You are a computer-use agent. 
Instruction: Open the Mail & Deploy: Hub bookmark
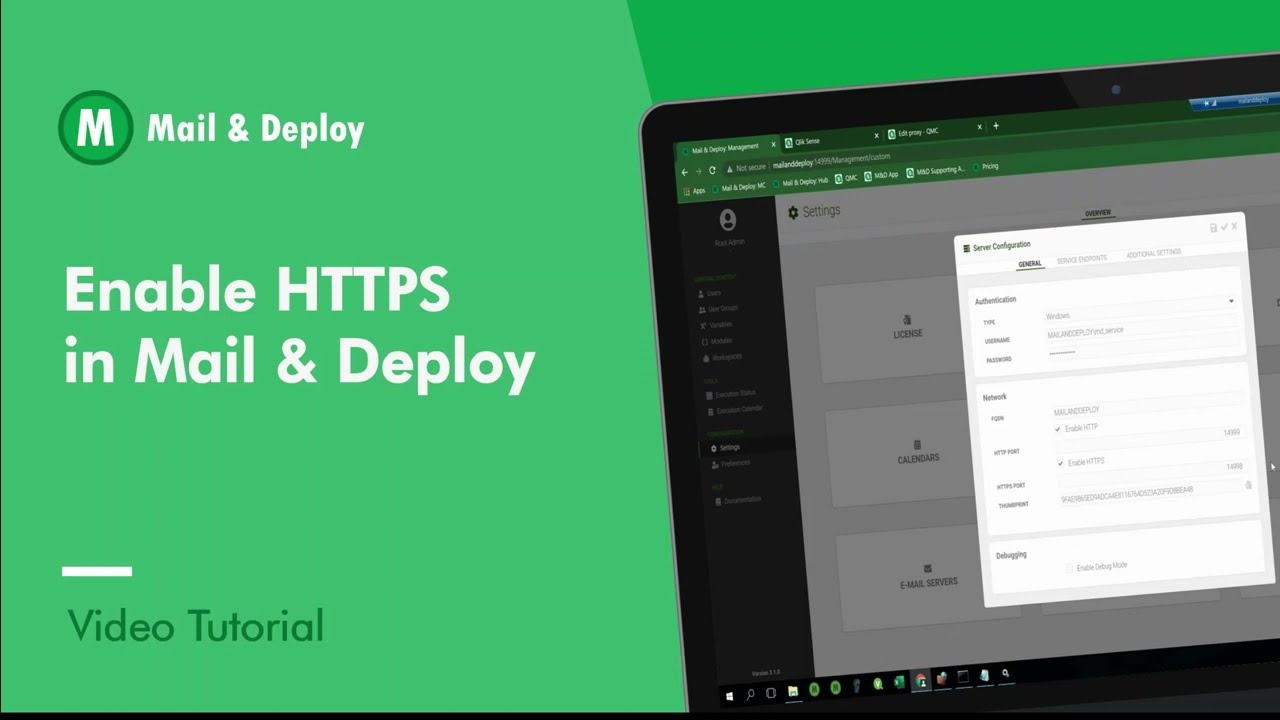click(x=800, y=183)
